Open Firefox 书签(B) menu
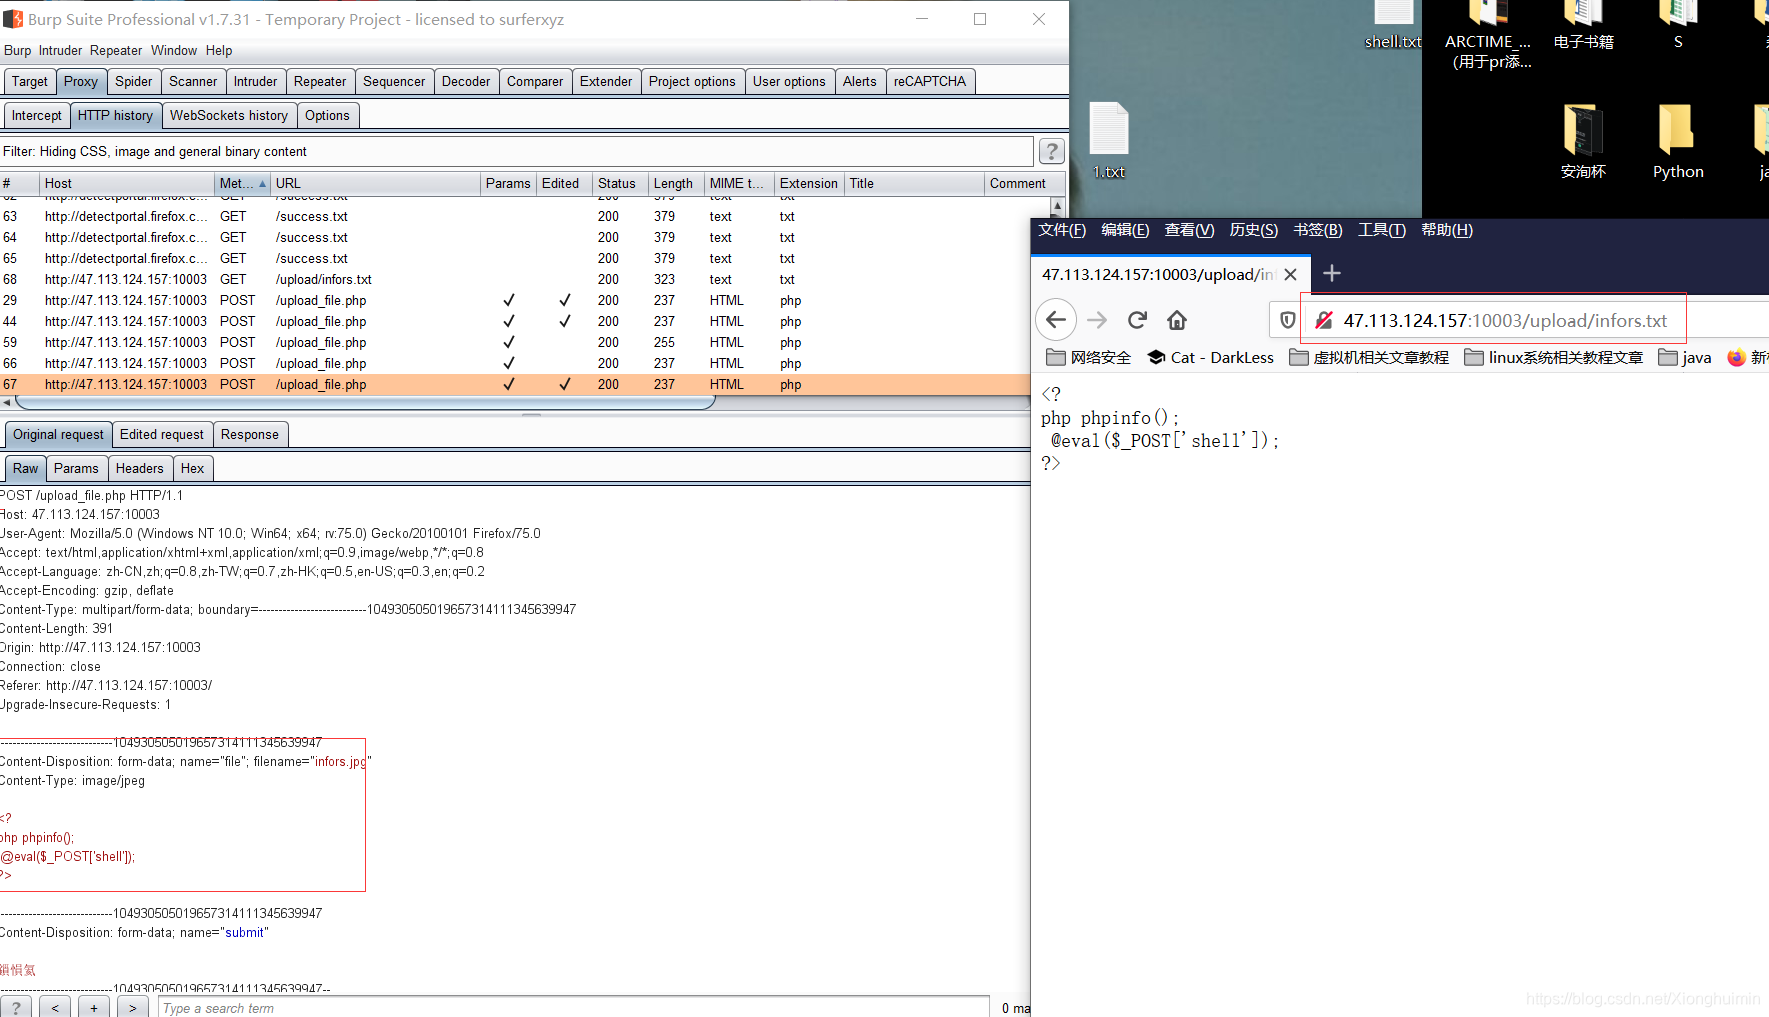Viewport: 1769px width, 1017px height. pyautogui.click(x=1317, y=230)
